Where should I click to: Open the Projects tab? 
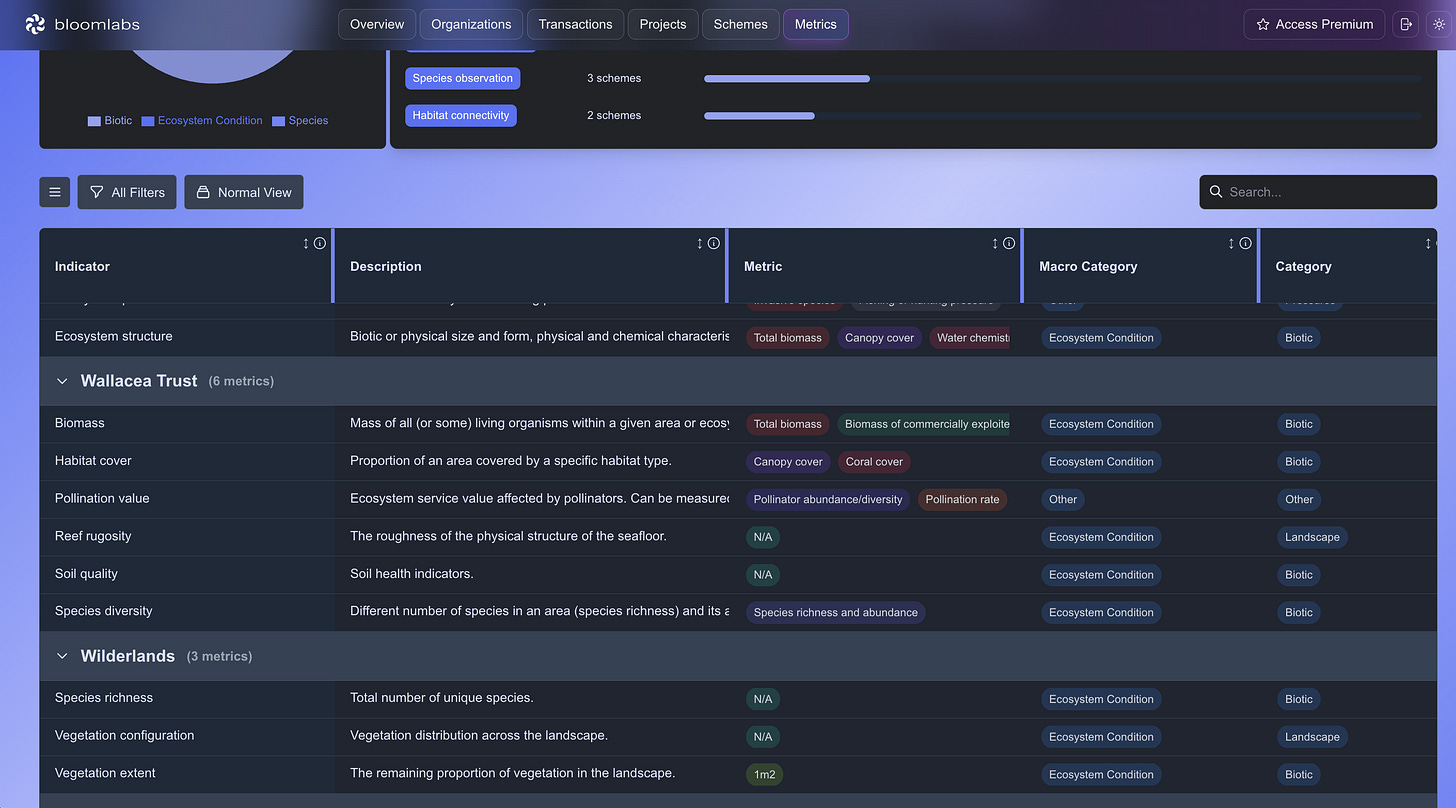click(663, 24)
